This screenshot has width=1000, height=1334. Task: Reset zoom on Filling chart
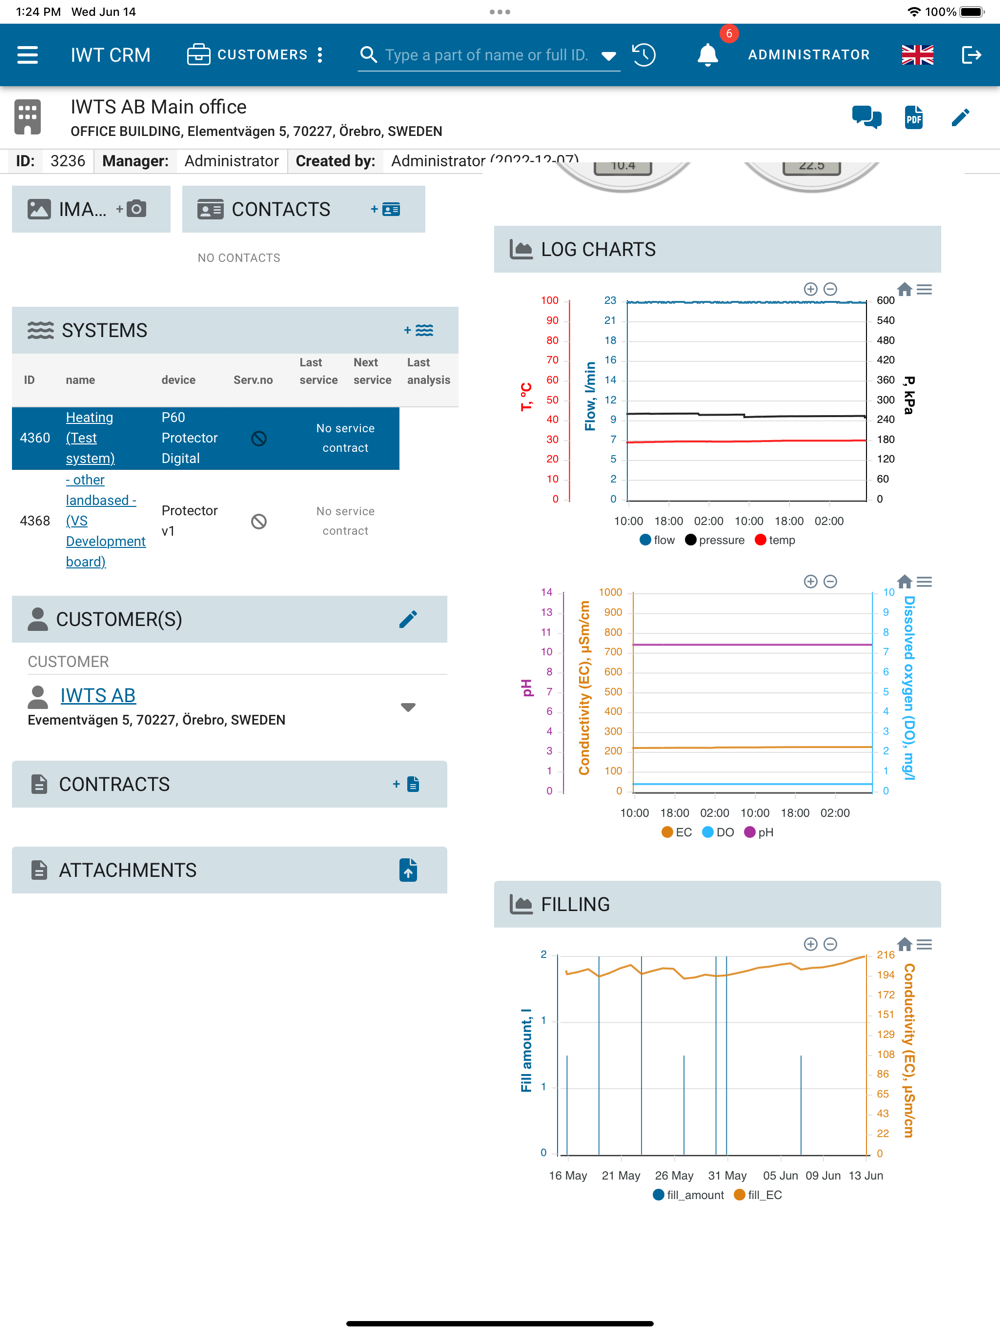tap(905, 944)
